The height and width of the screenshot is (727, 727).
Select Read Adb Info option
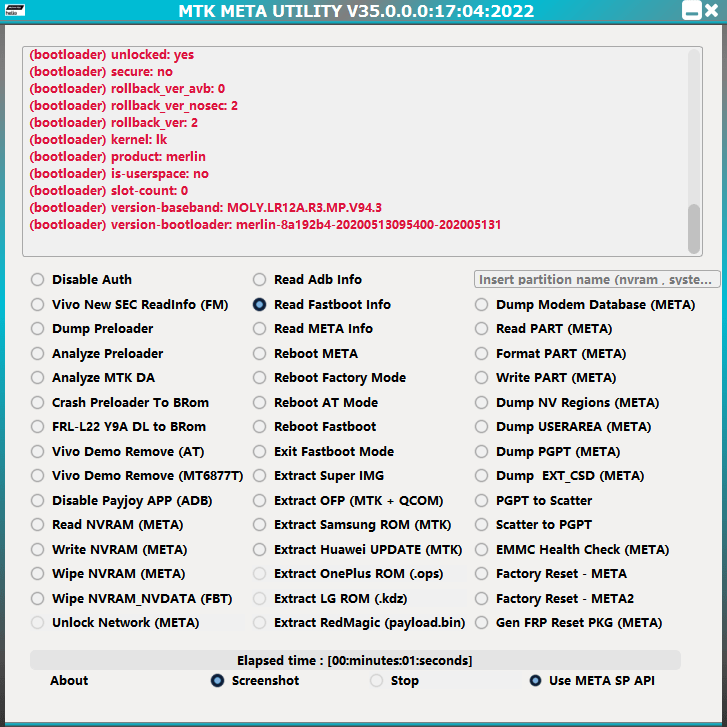click(260, 280)
